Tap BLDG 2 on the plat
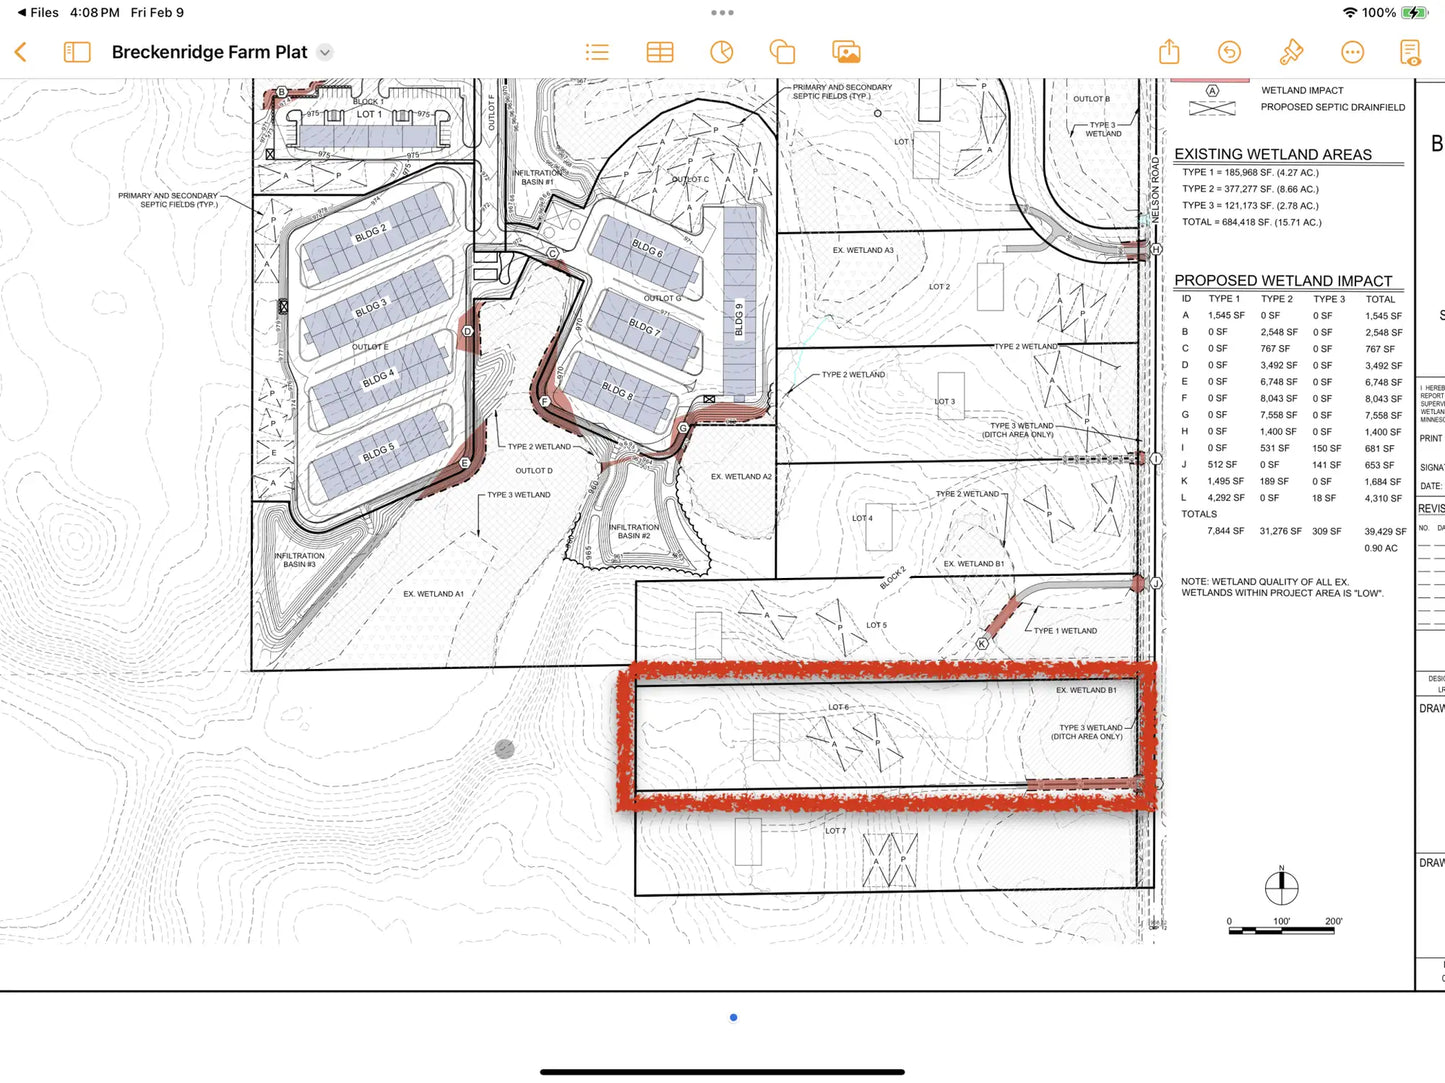The width and height of the screenshot is (1445, 1083). [370, 233]
